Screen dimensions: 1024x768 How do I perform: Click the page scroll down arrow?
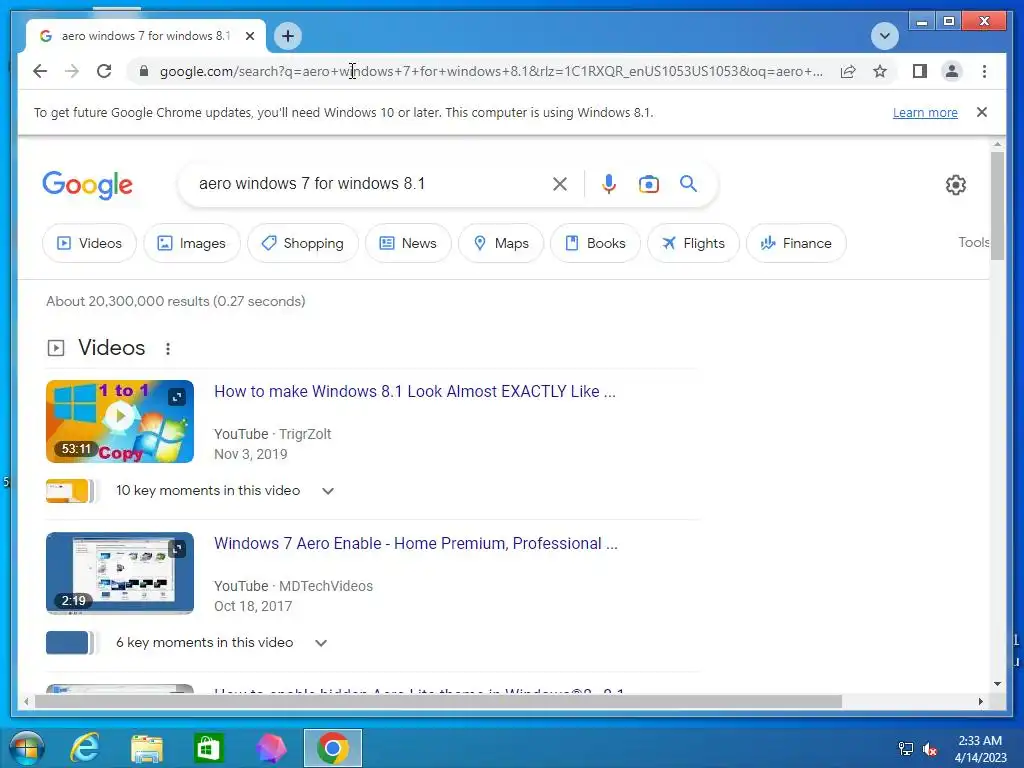(x=997, y=684)
